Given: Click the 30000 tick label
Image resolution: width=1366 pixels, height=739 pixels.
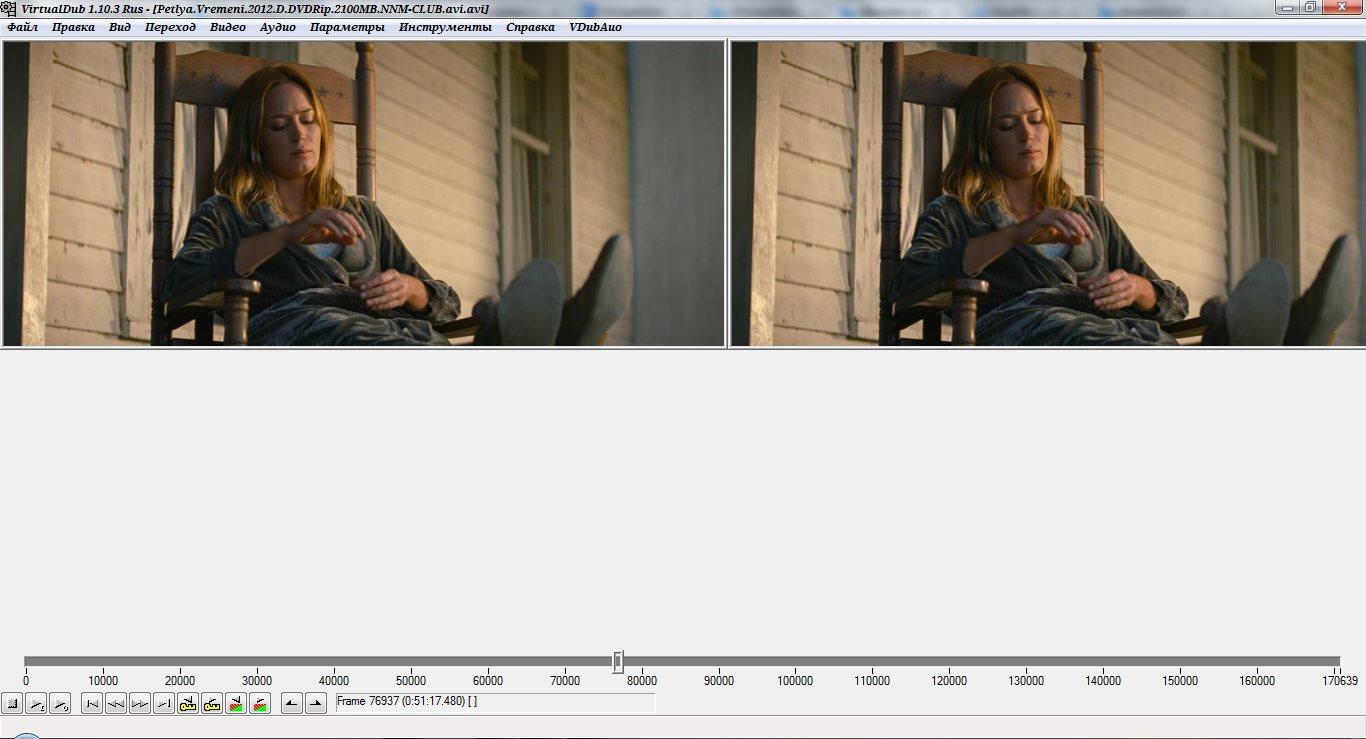Looking at the screenshot, I should pos(257,681).
